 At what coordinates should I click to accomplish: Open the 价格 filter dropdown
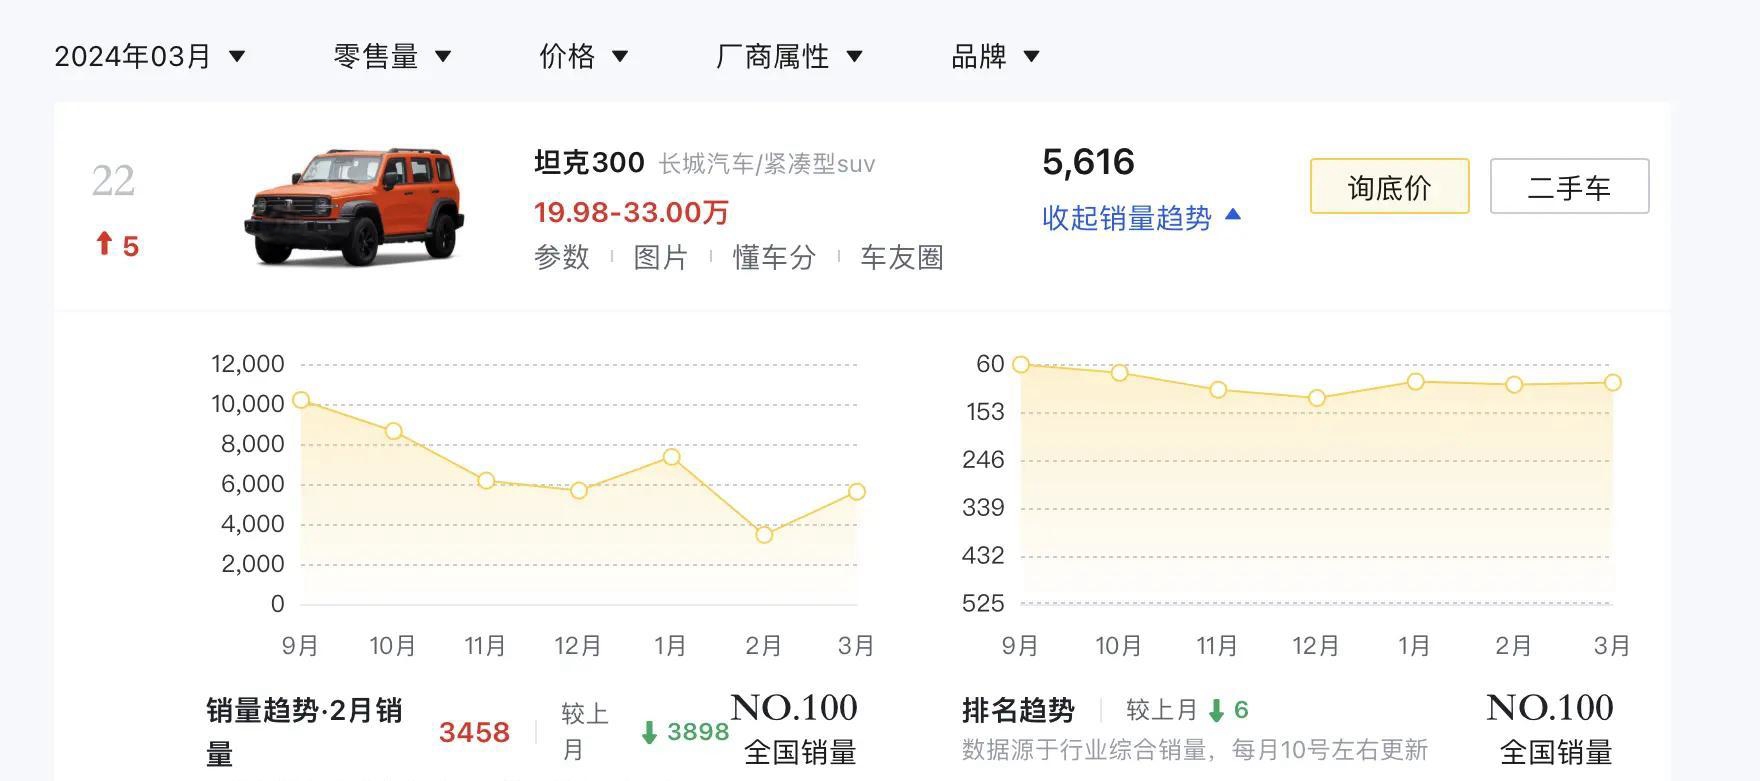coord(583,56)
